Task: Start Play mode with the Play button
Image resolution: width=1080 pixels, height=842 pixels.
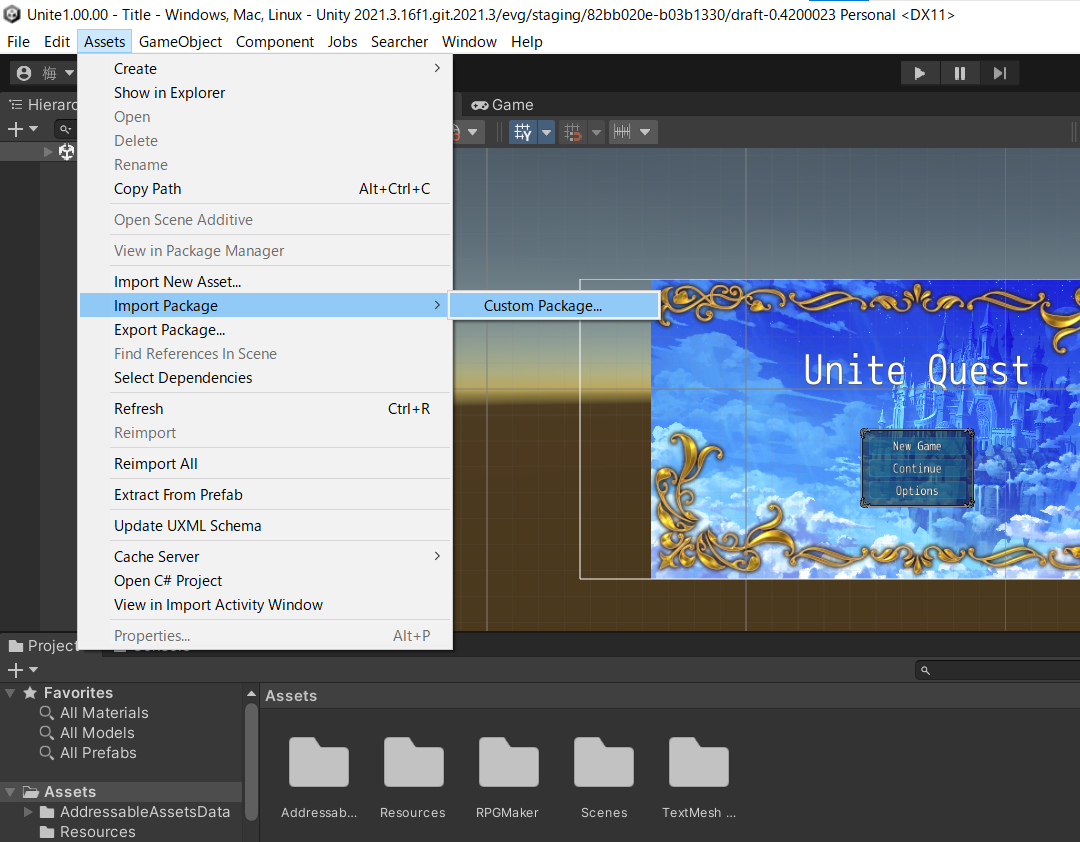Action: point(920,73)
